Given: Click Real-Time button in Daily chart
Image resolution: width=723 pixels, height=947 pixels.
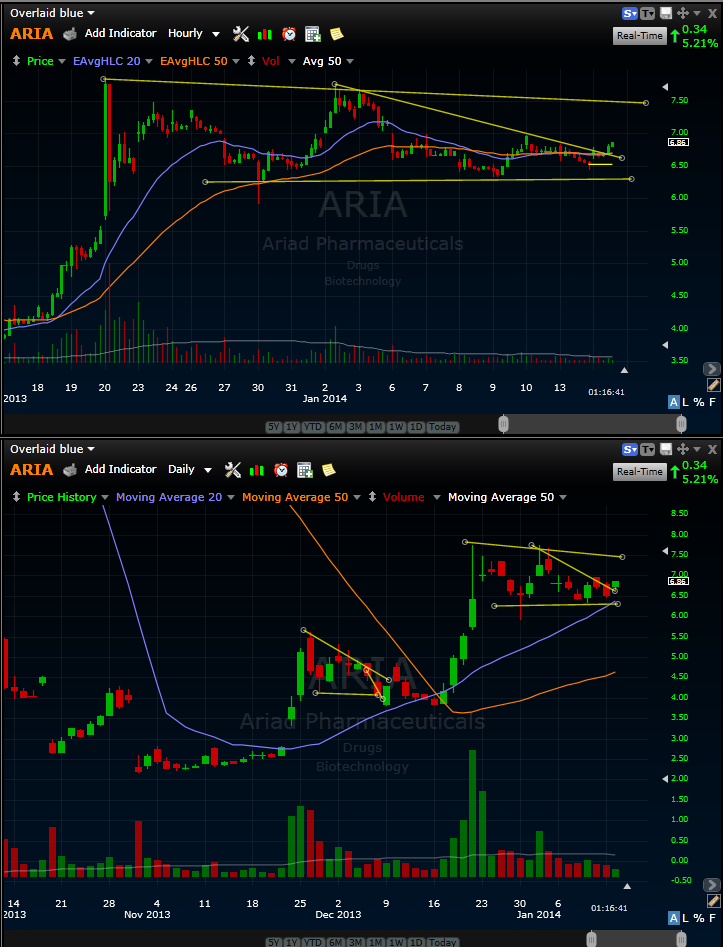Looking at the screenshot, I should pos(640,472).
